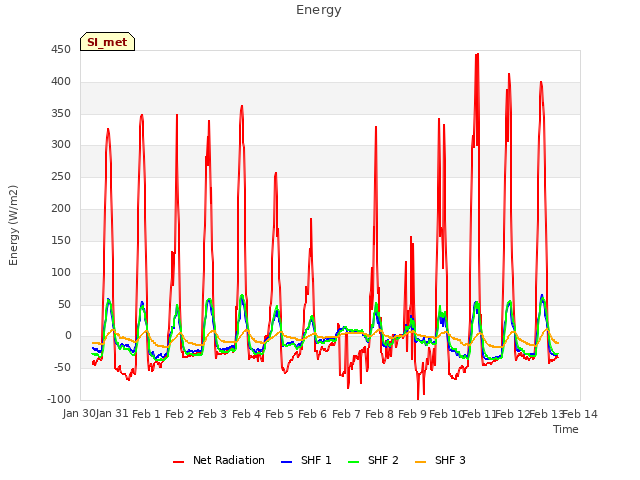Click the Feb 12 x-axis date label
Viewport: 640px width, 480px height.
pos(512,414)
